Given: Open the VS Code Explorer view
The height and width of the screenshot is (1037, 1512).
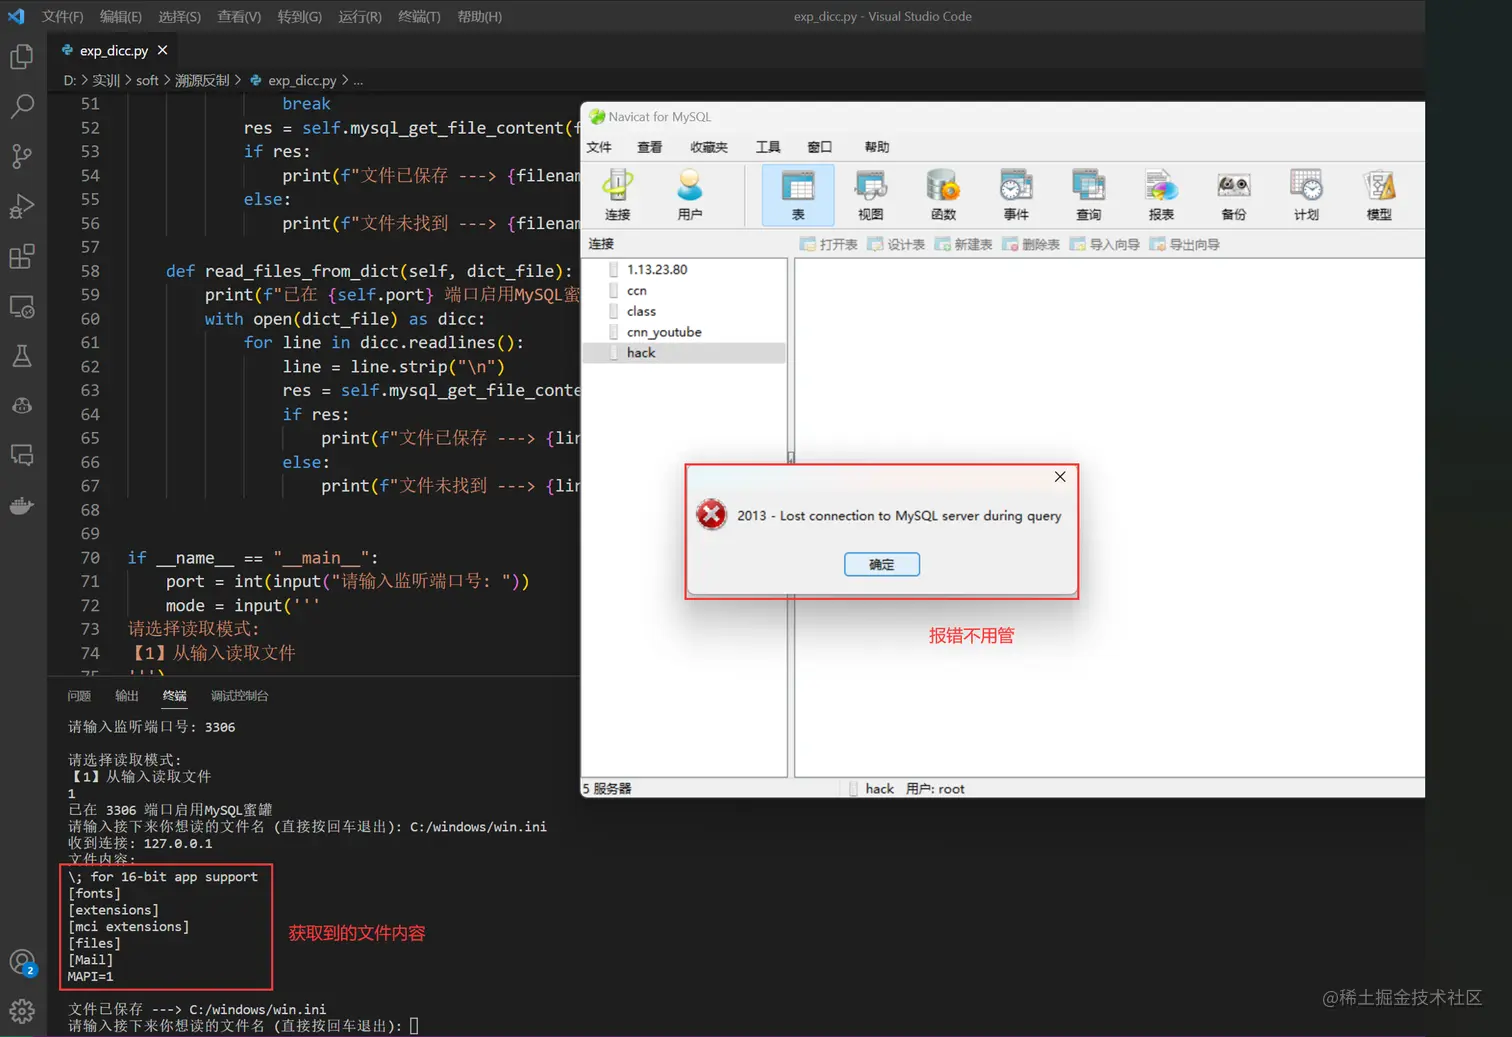Looking at the screenshot, I should (x=22, y=56).
